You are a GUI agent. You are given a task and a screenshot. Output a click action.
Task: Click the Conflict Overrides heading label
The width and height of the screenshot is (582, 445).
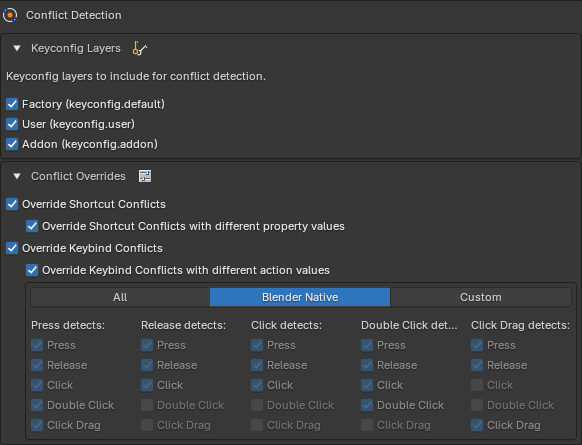(78, 176)
